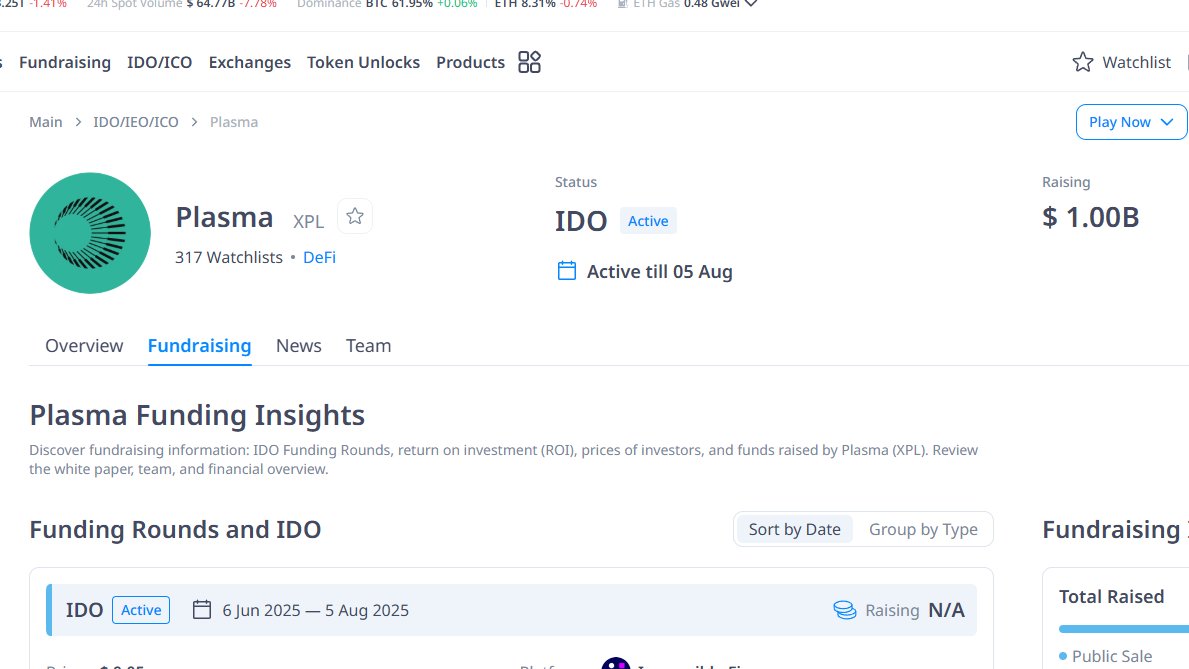1189x669 pixels.
Task: Click the Active badge in IDO round row
Action: point(141,610)
